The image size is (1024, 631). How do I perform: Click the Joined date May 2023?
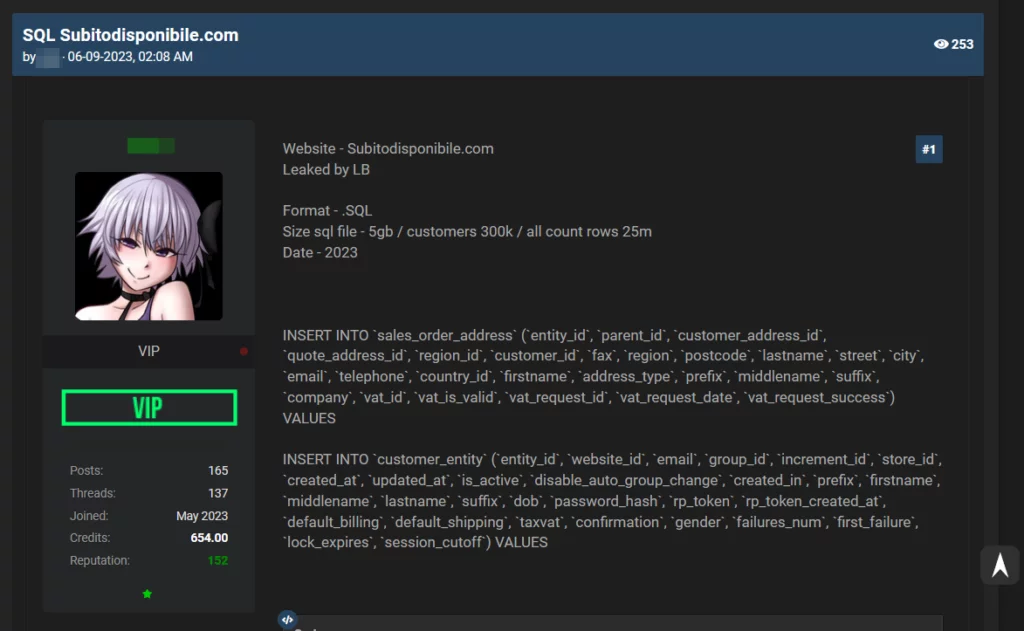[201, 516]
